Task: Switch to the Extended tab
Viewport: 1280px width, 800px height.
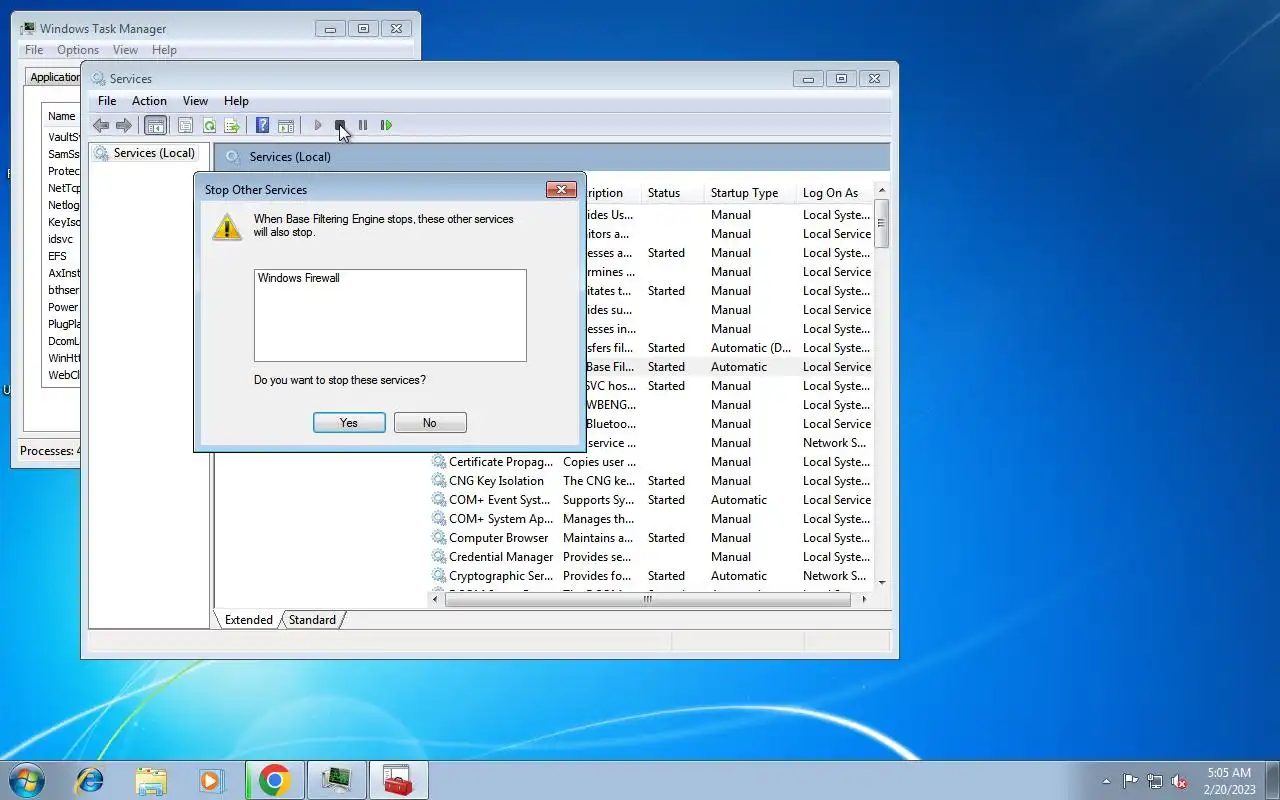Action: (x=248, y=620)
